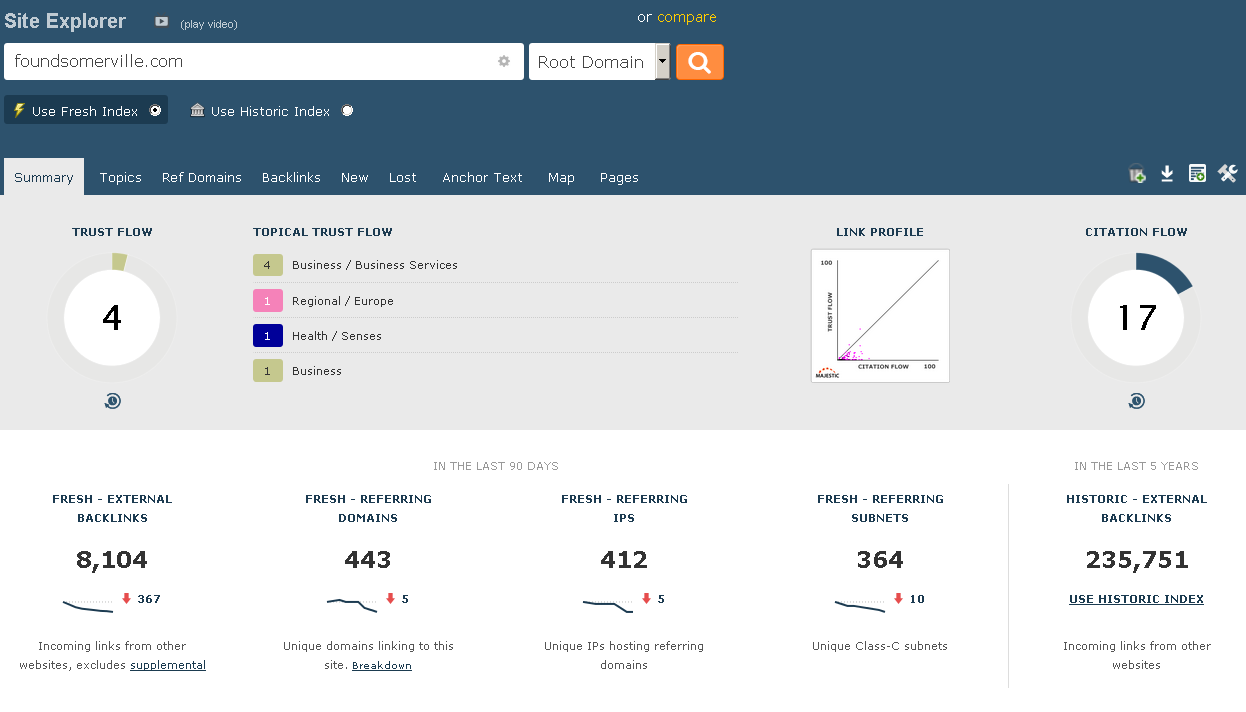This screenshot has width=1246, height=712.
Task: Click the gear icon in search field
Action: click(x=504, y=61)
